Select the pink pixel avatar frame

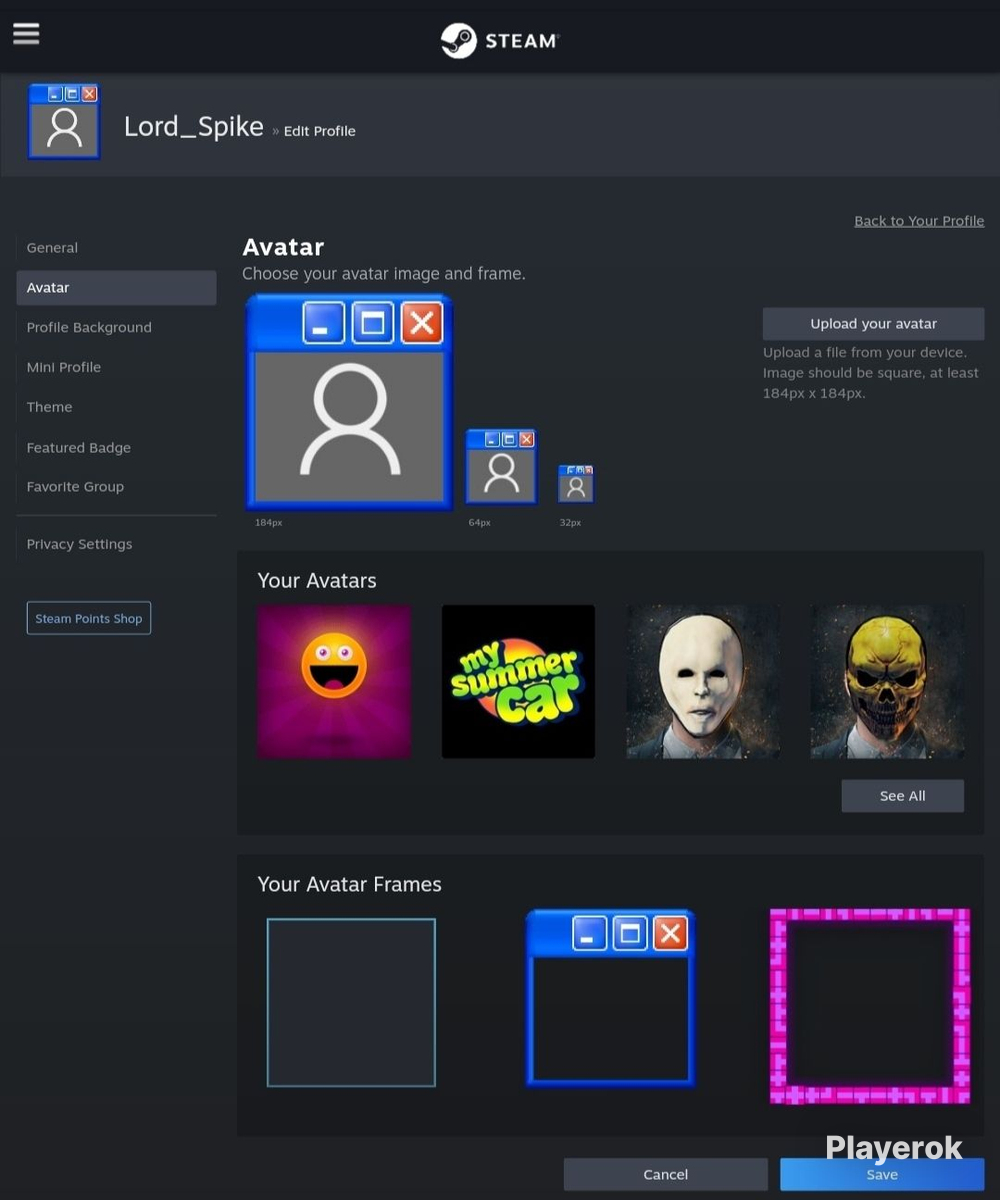point(870,1006)
